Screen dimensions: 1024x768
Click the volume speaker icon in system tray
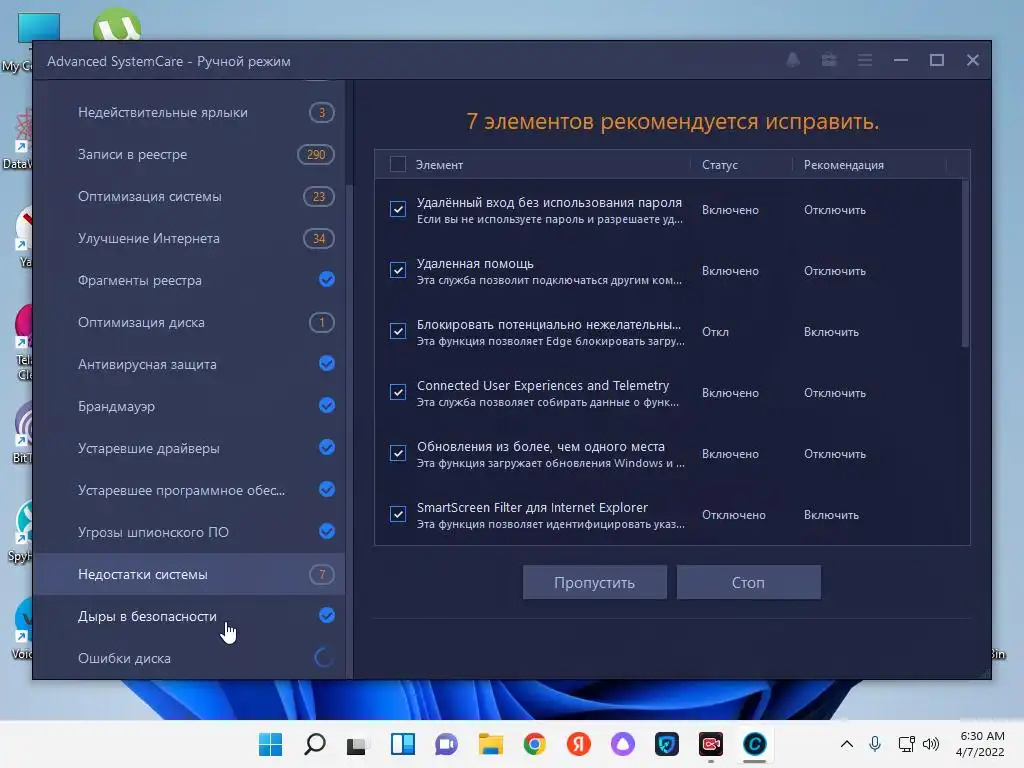click(x=931, y=743)
